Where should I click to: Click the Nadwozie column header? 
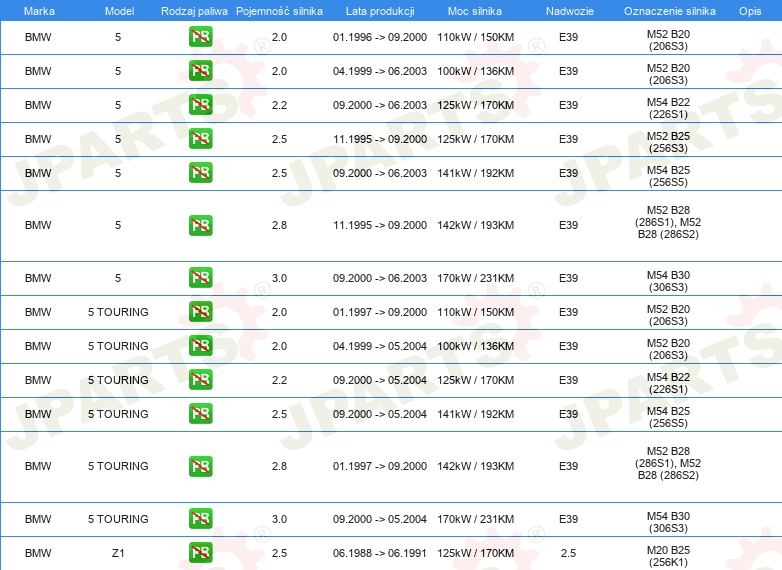coord(570,11)
